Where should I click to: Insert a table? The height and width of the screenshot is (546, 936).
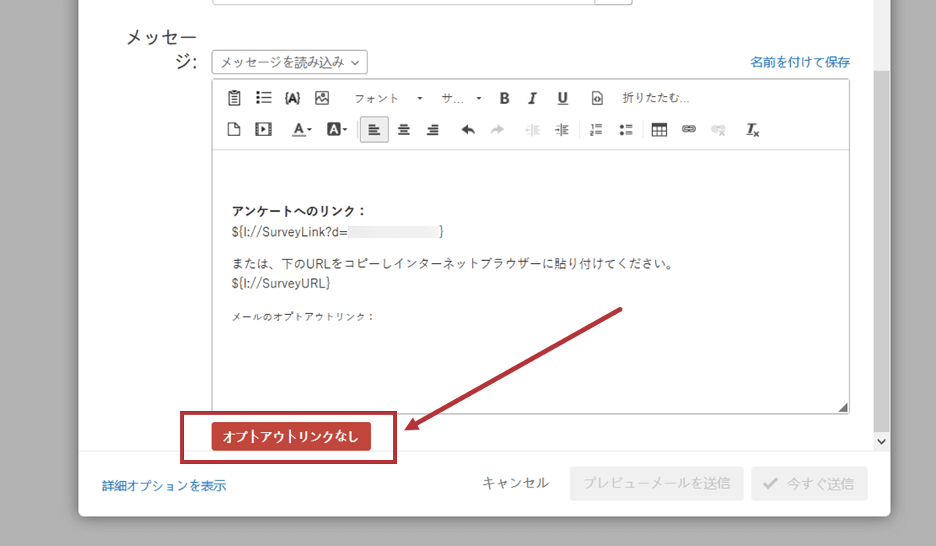660,129
